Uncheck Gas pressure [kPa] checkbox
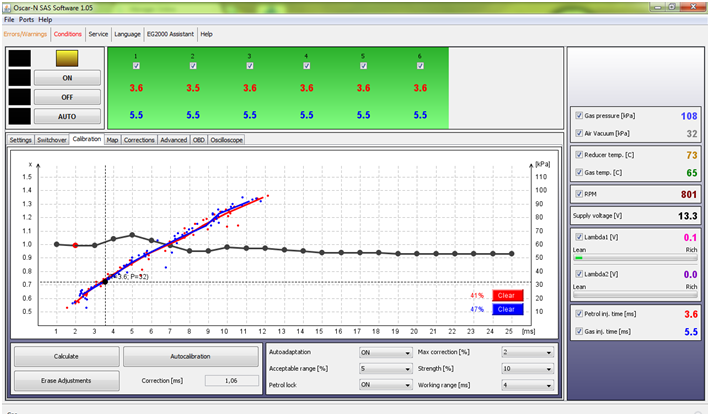 [579, 116]
